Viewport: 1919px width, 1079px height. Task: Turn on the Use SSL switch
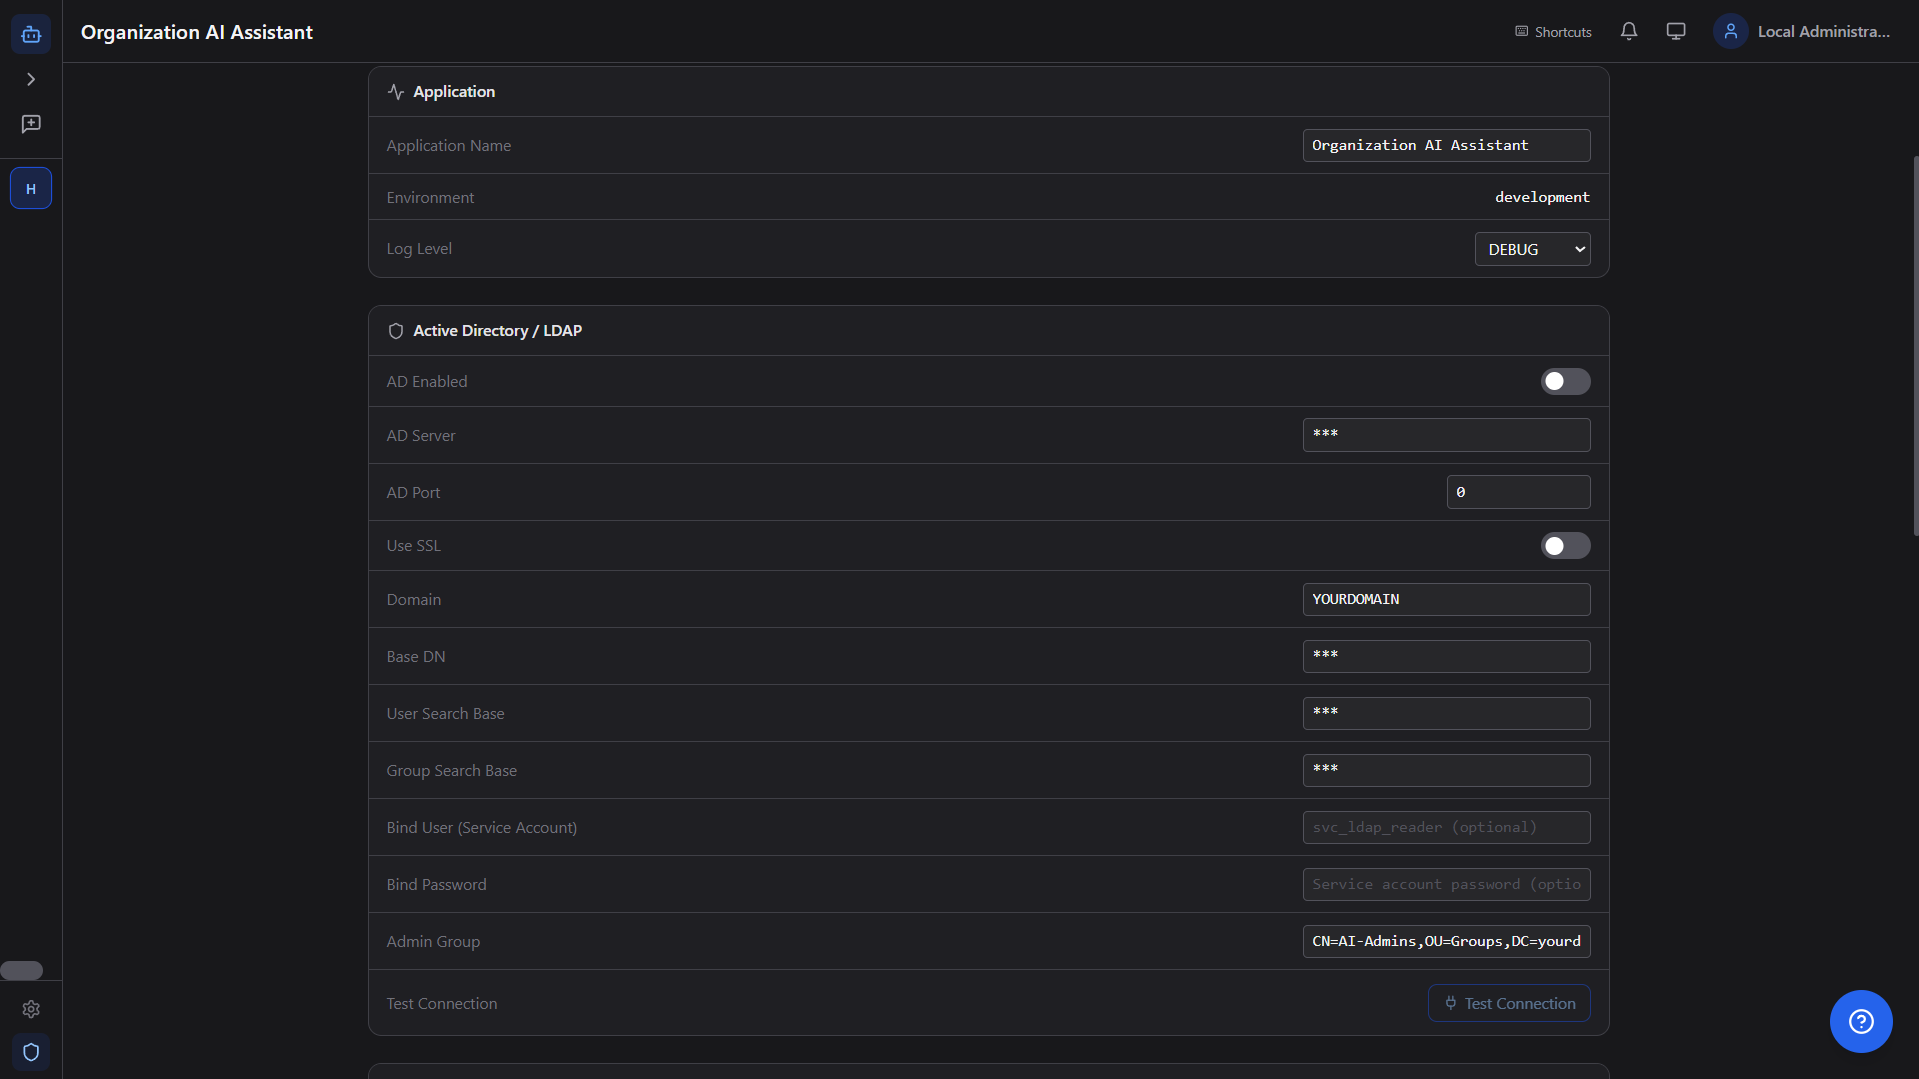[x=1564, y=545]
